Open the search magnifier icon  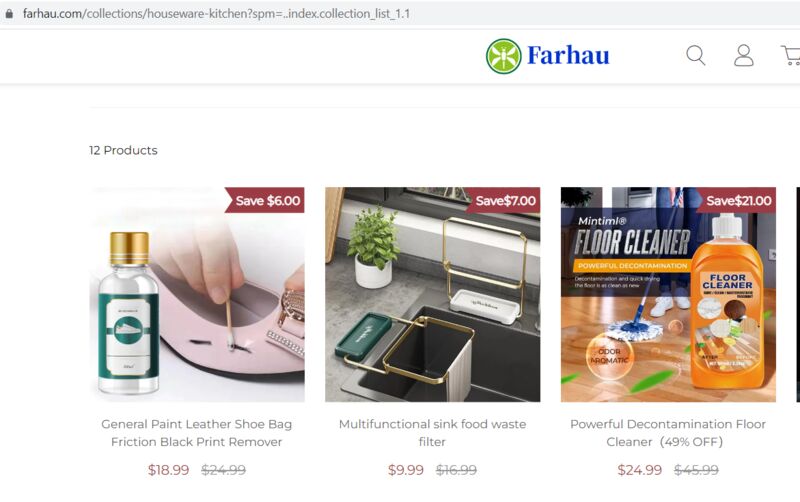(695, 55)
